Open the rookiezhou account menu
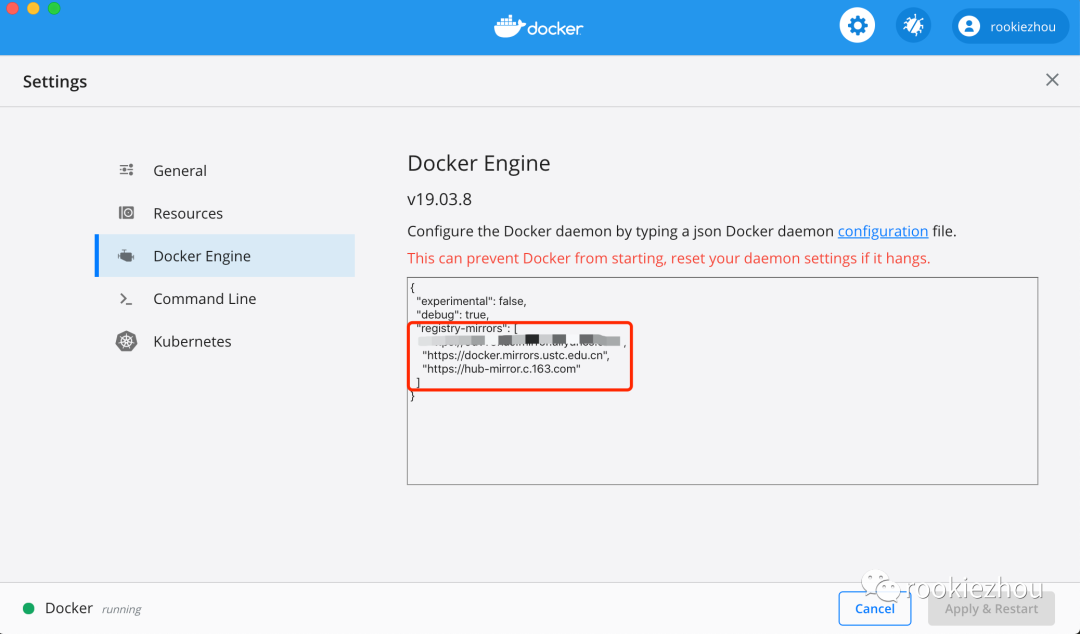Viewport: 1080px width, 634px height. coord(1022,27)
